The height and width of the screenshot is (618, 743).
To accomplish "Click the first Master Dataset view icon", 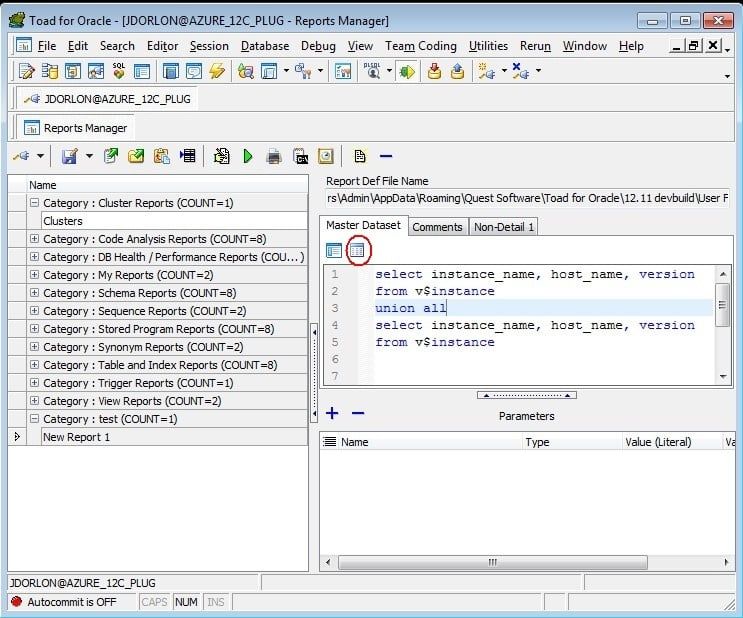I will (334, 250).
